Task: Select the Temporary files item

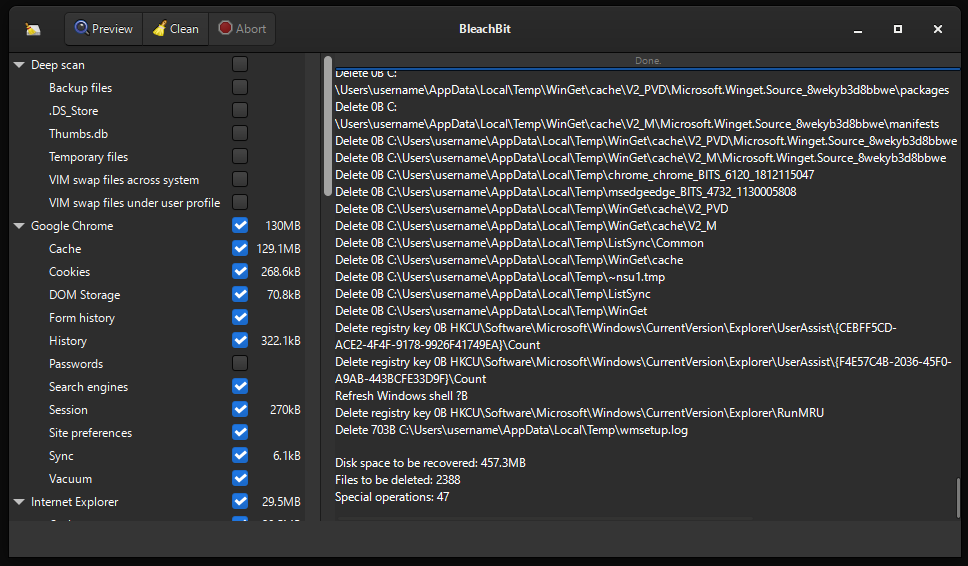Action: point(88,157)
